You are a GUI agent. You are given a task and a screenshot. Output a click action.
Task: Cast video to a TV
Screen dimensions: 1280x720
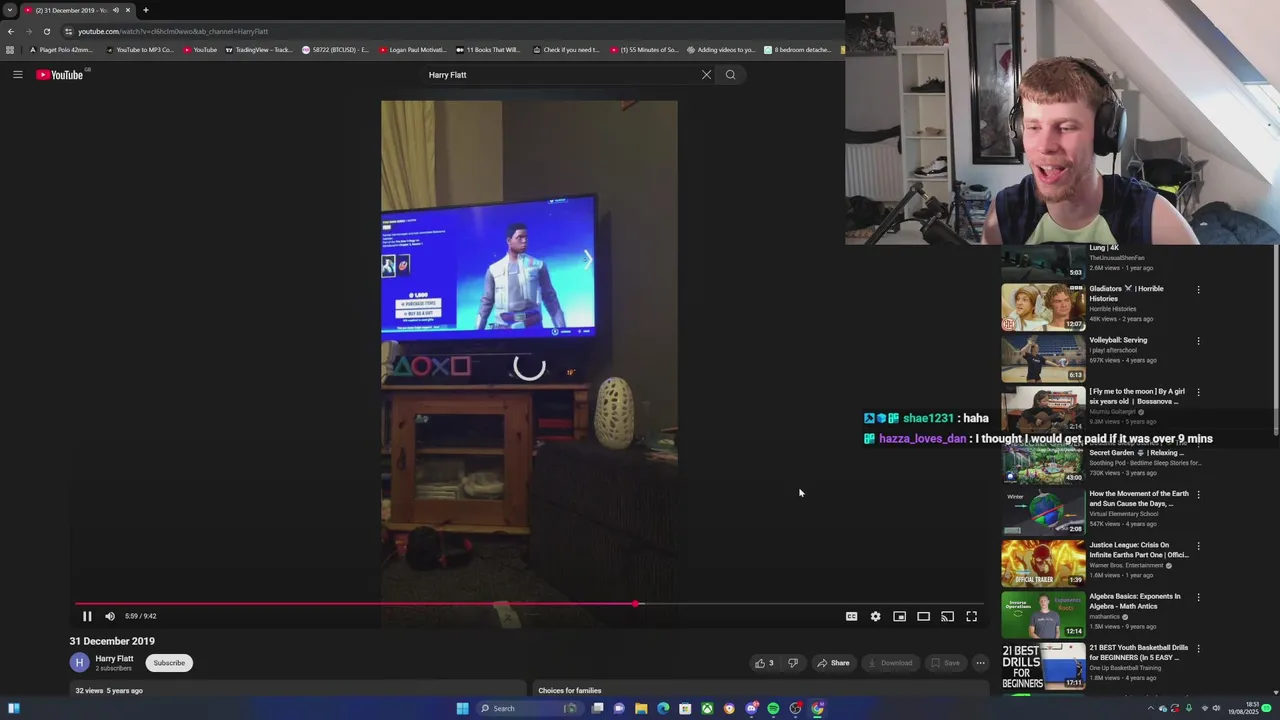click(948, 616)
